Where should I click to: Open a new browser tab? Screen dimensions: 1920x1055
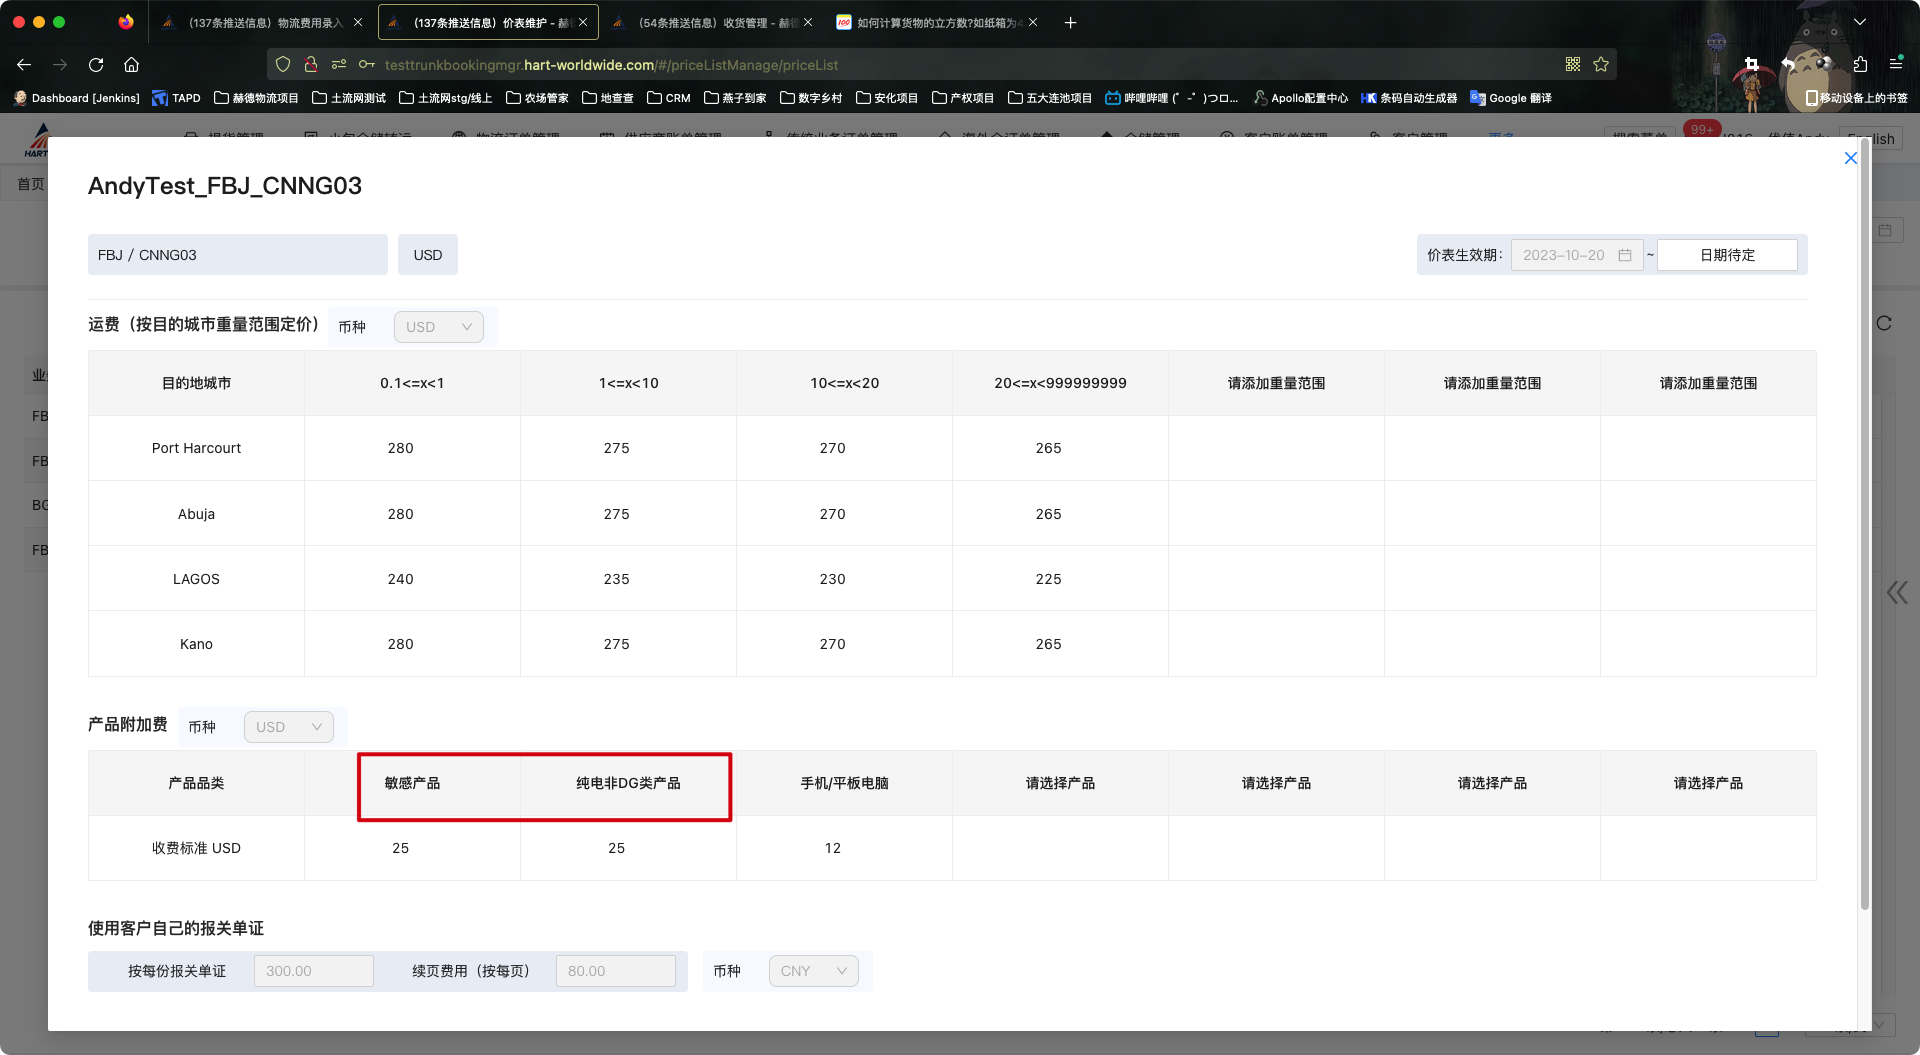click(1070, 22)
